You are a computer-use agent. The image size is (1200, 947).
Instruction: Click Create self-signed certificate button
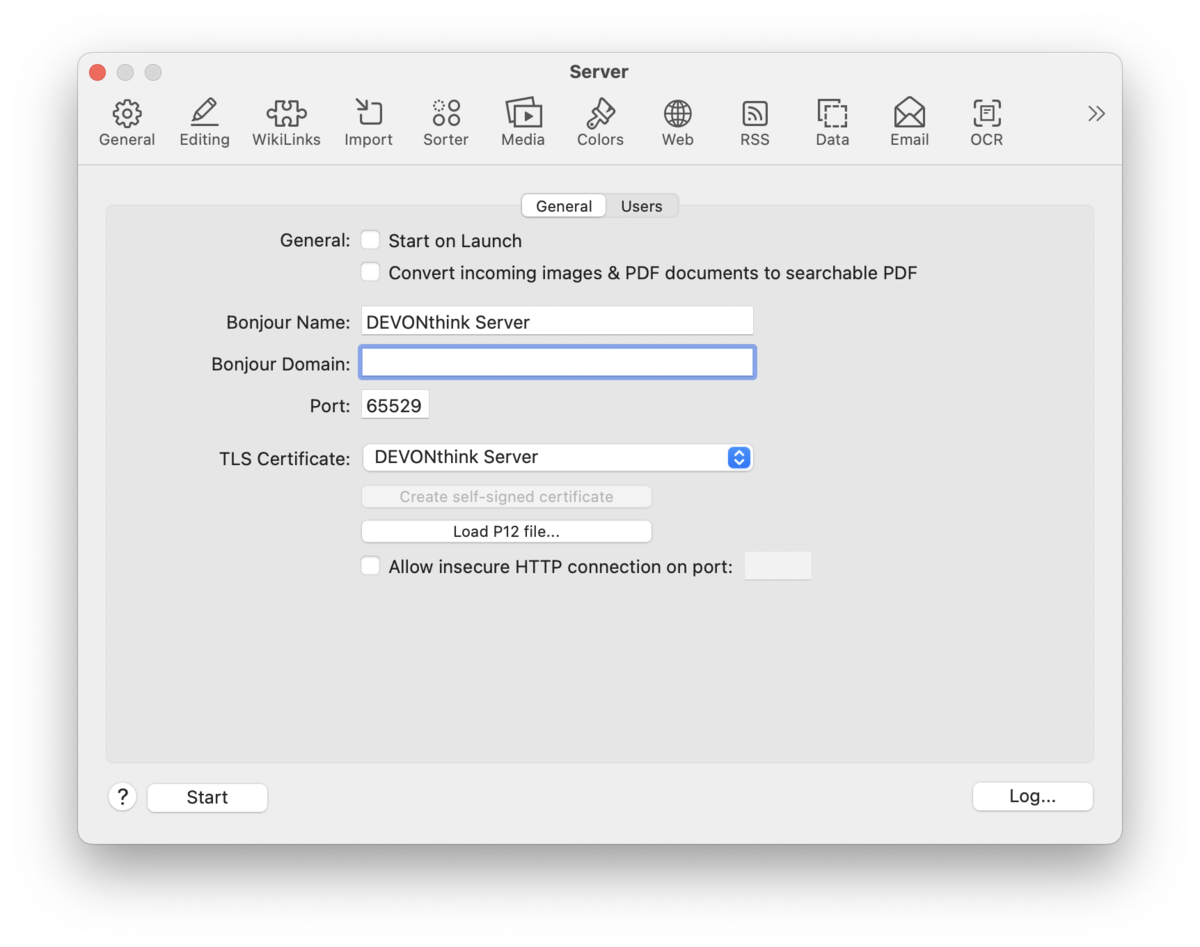506,496
